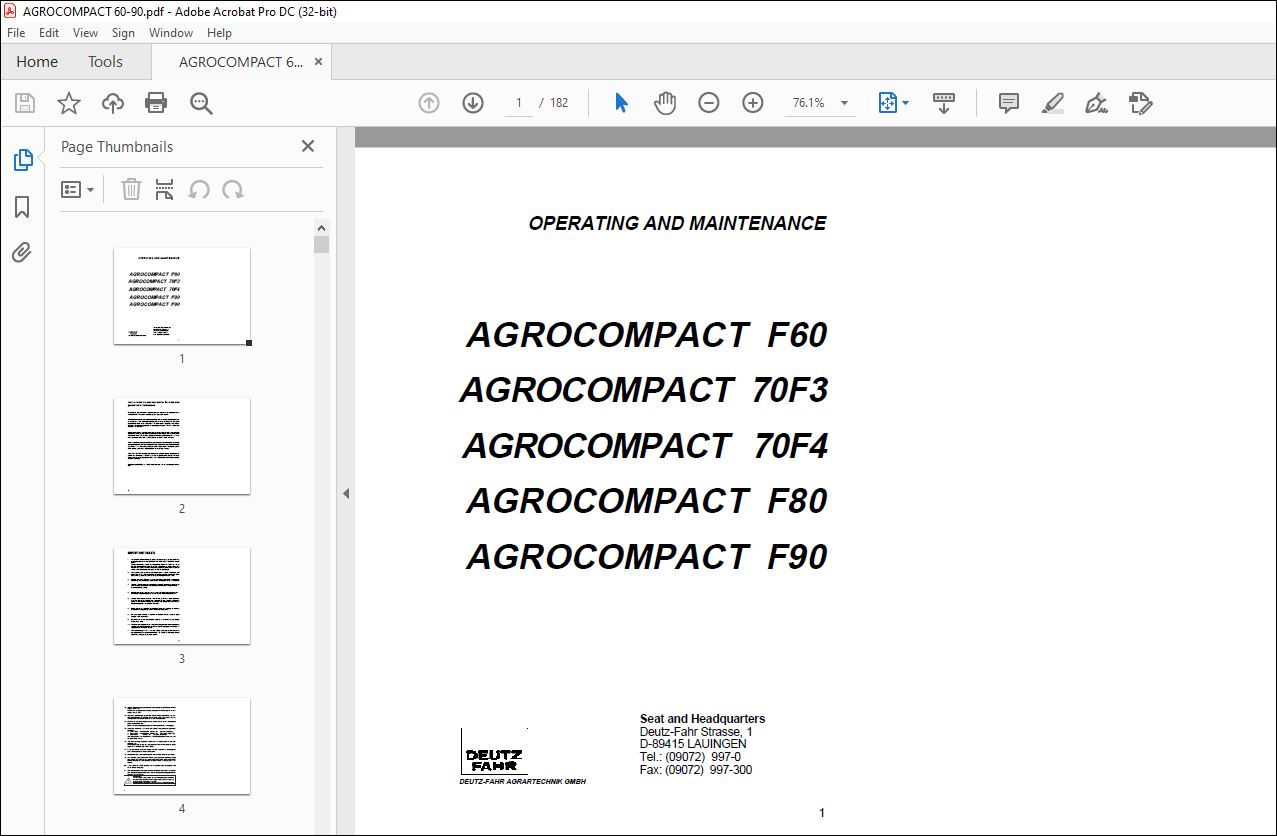
Task: Click the OPERATING AND MAINTENANCE heading
Action: click(677, 224)
